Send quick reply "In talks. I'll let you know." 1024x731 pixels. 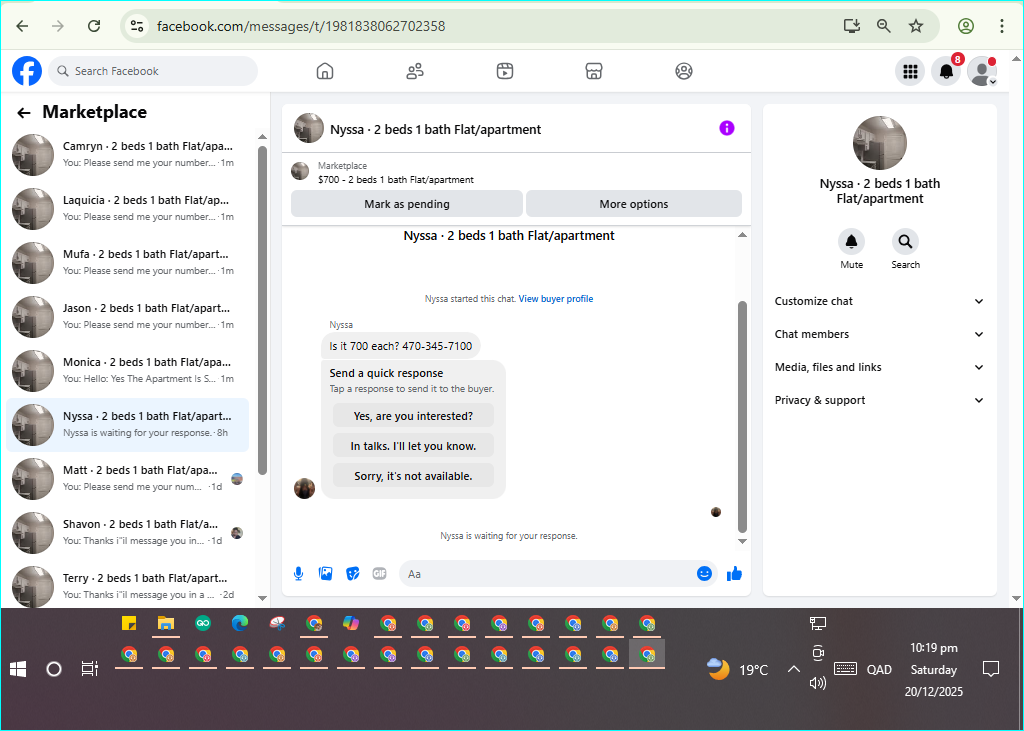(x=413, y=446)
